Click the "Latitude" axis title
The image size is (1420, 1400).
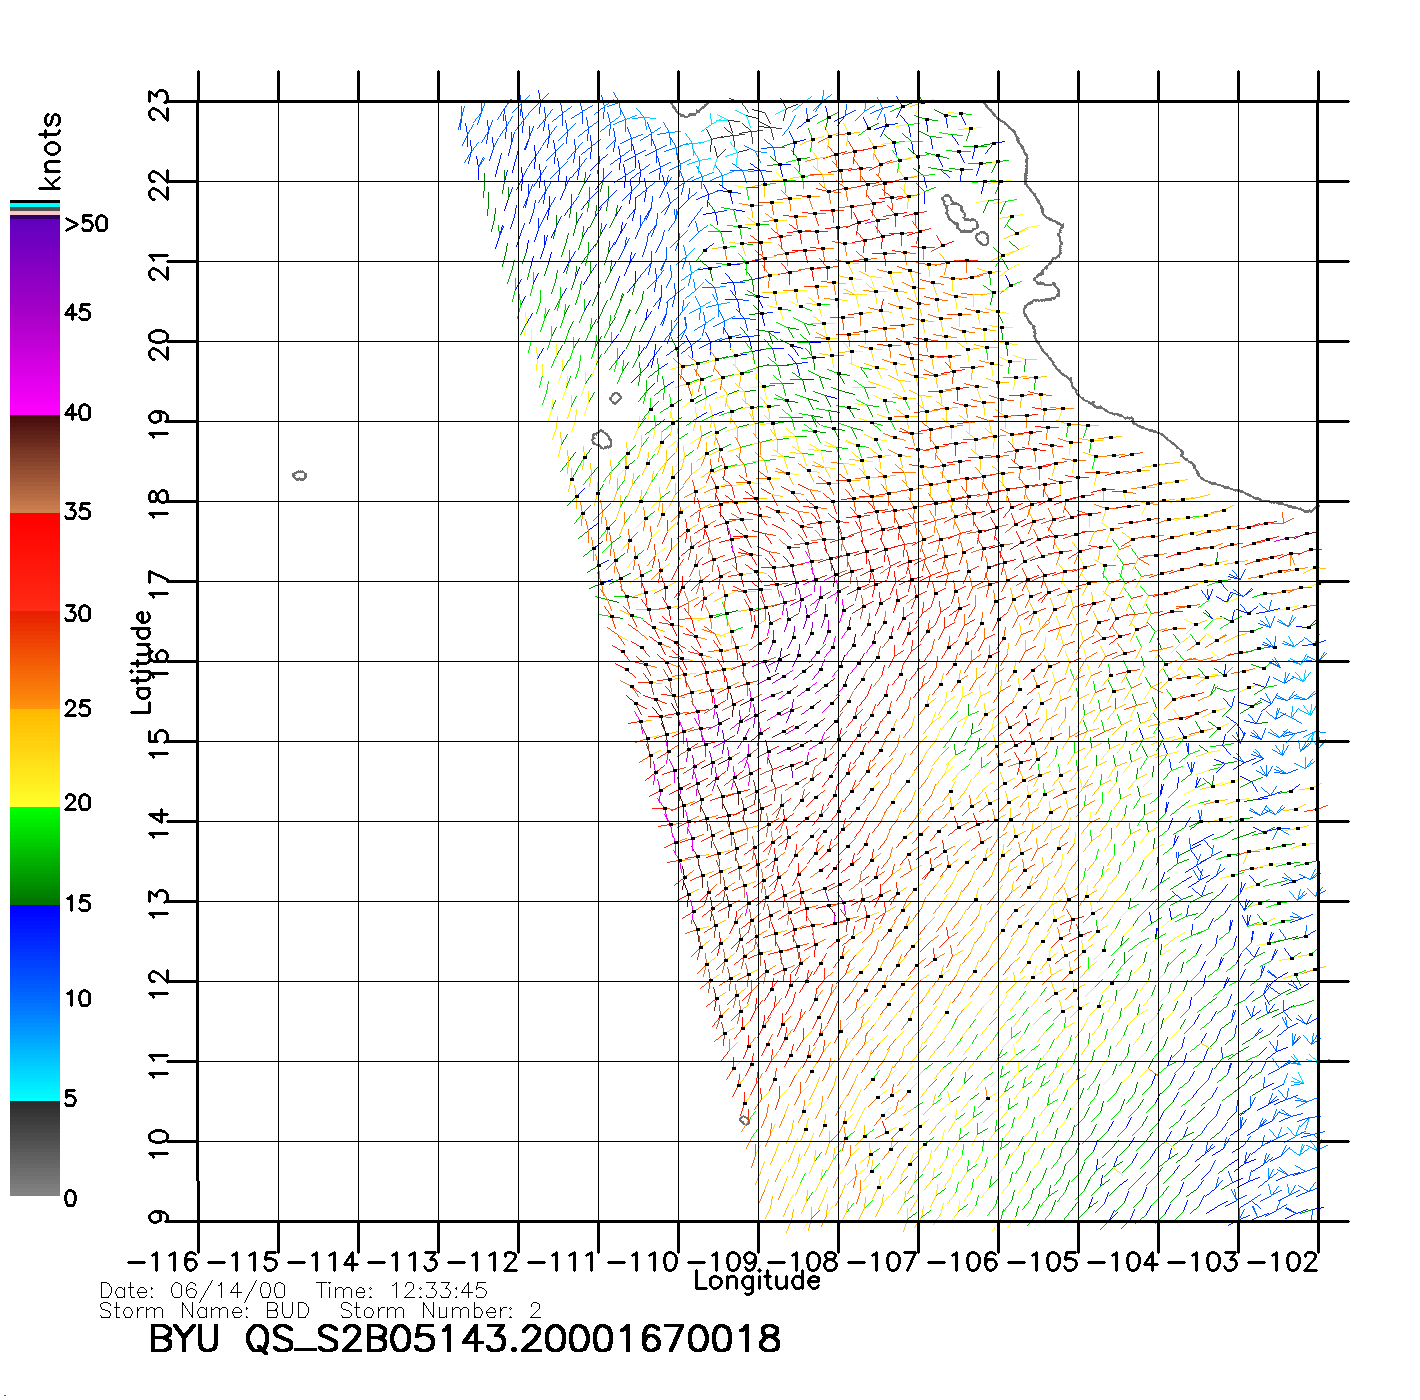coord(142,661)
